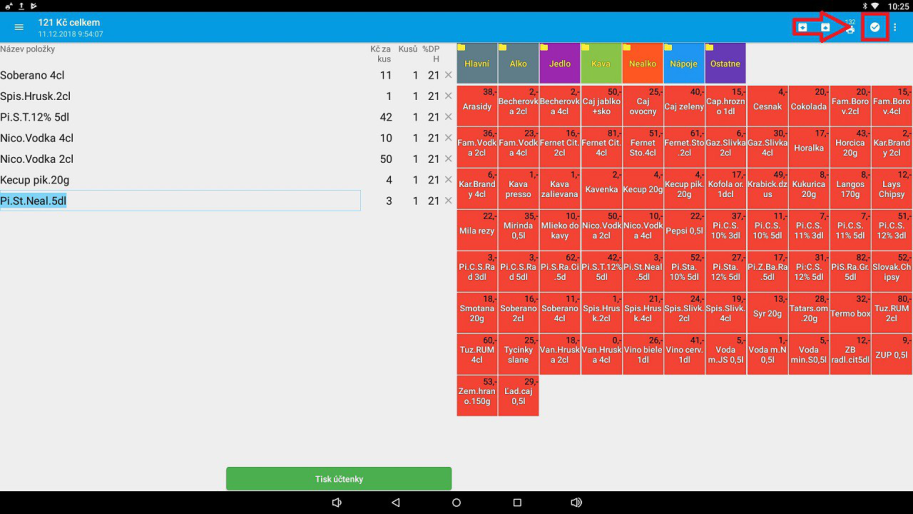Open the three-dot overflow menu

click(x=895, y=27)
